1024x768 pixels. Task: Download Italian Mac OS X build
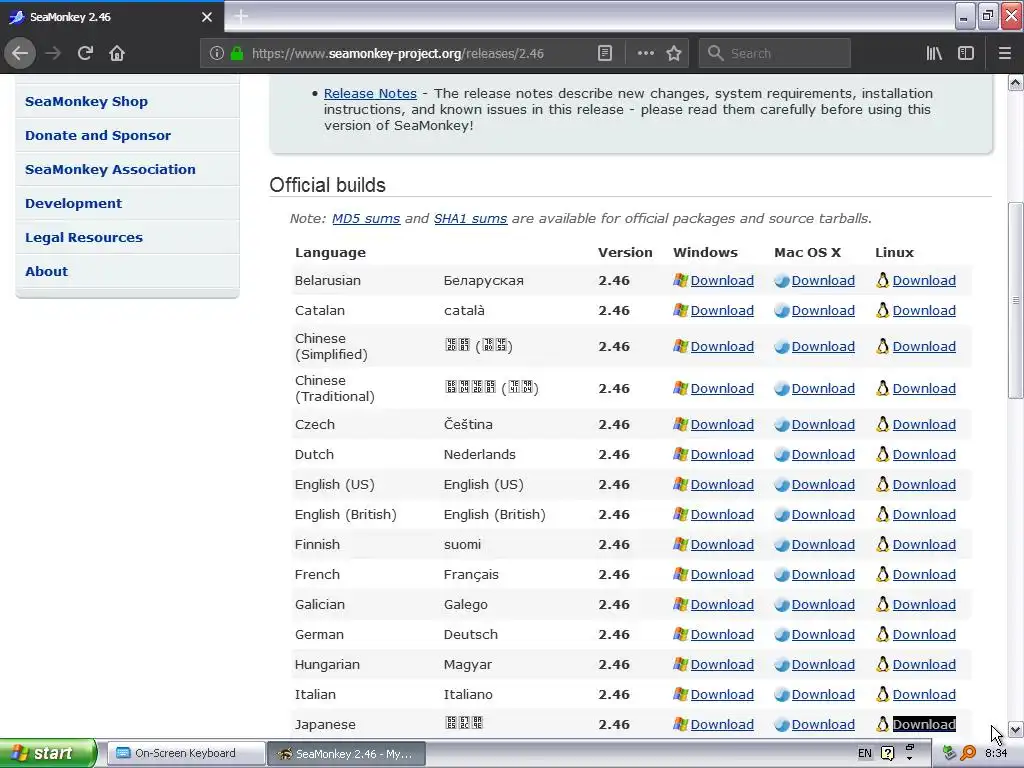point(823,694)
